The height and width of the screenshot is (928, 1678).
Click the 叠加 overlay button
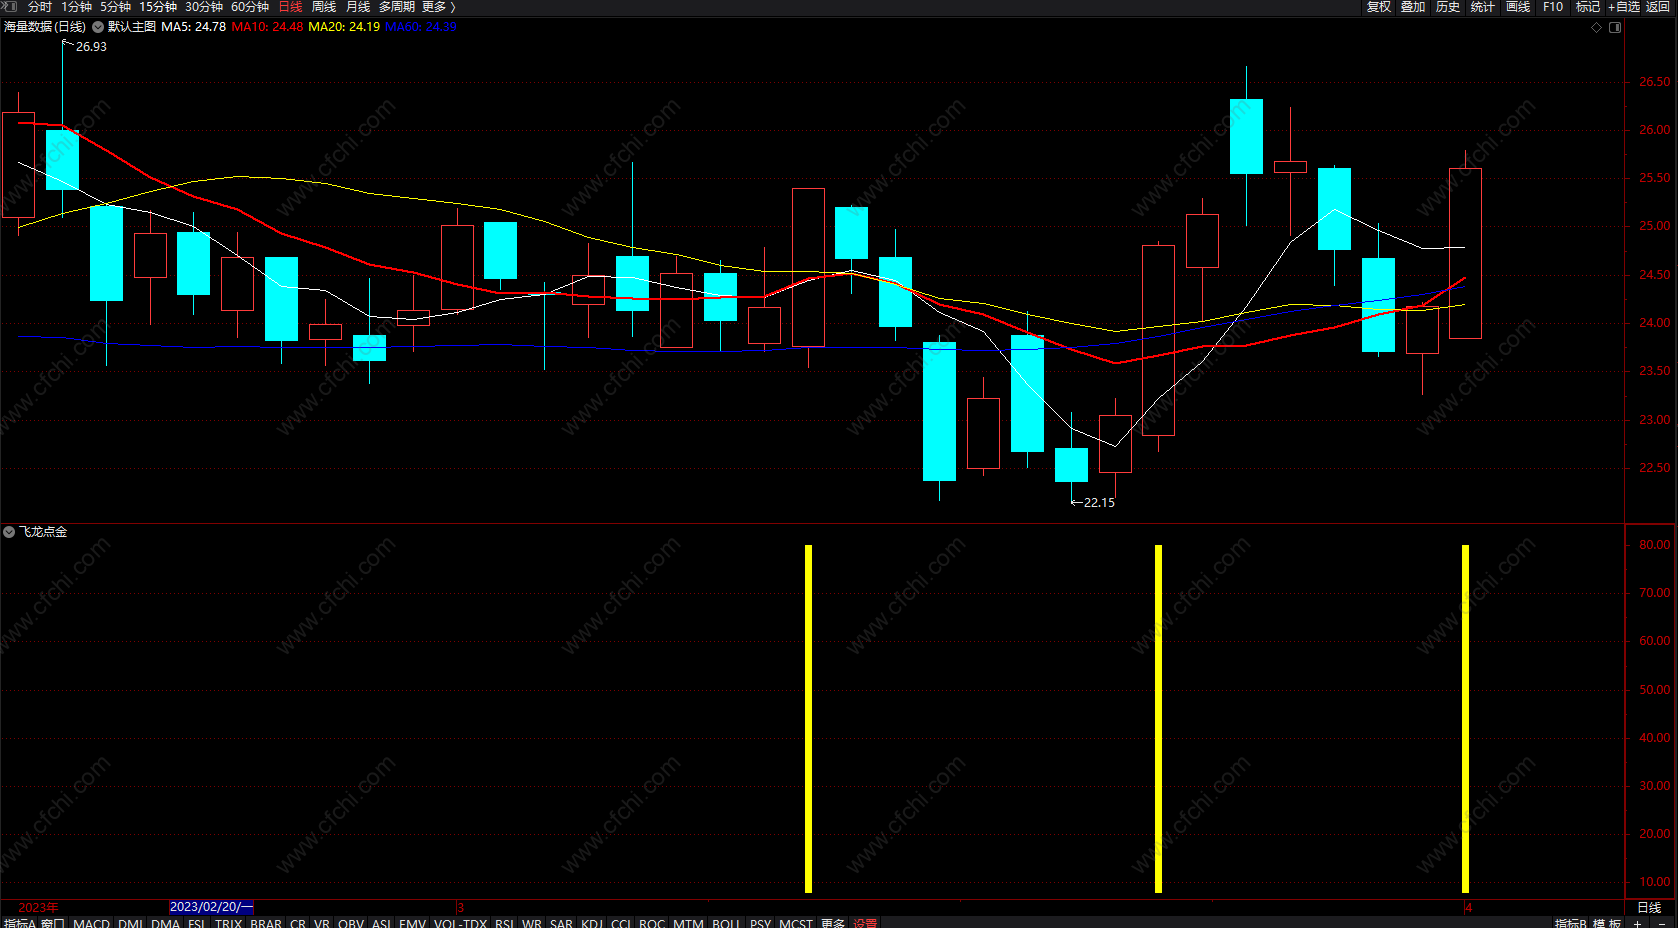point(1413,7)
